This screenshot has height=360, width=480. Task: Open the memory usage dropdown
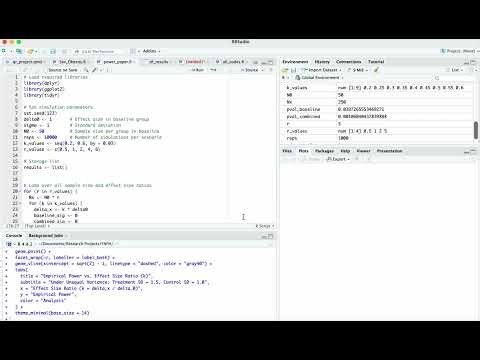click(357, 70)
